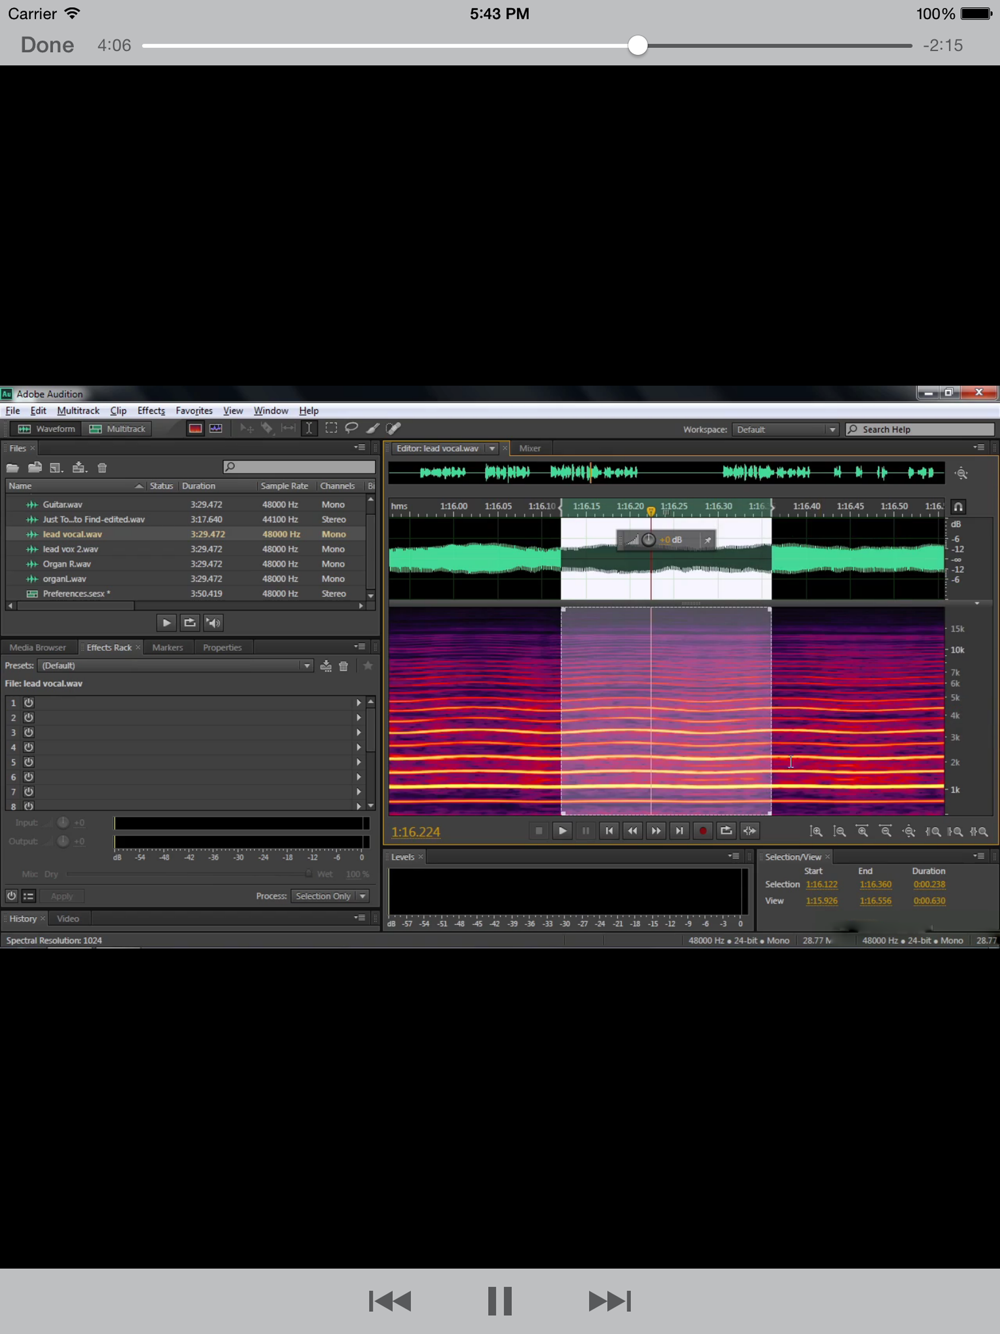Viewport: 1000px width, 1334px height.
Task: Open the Presets (Default) dropdown
Action: pyautogui.click(x=176, y=666)
